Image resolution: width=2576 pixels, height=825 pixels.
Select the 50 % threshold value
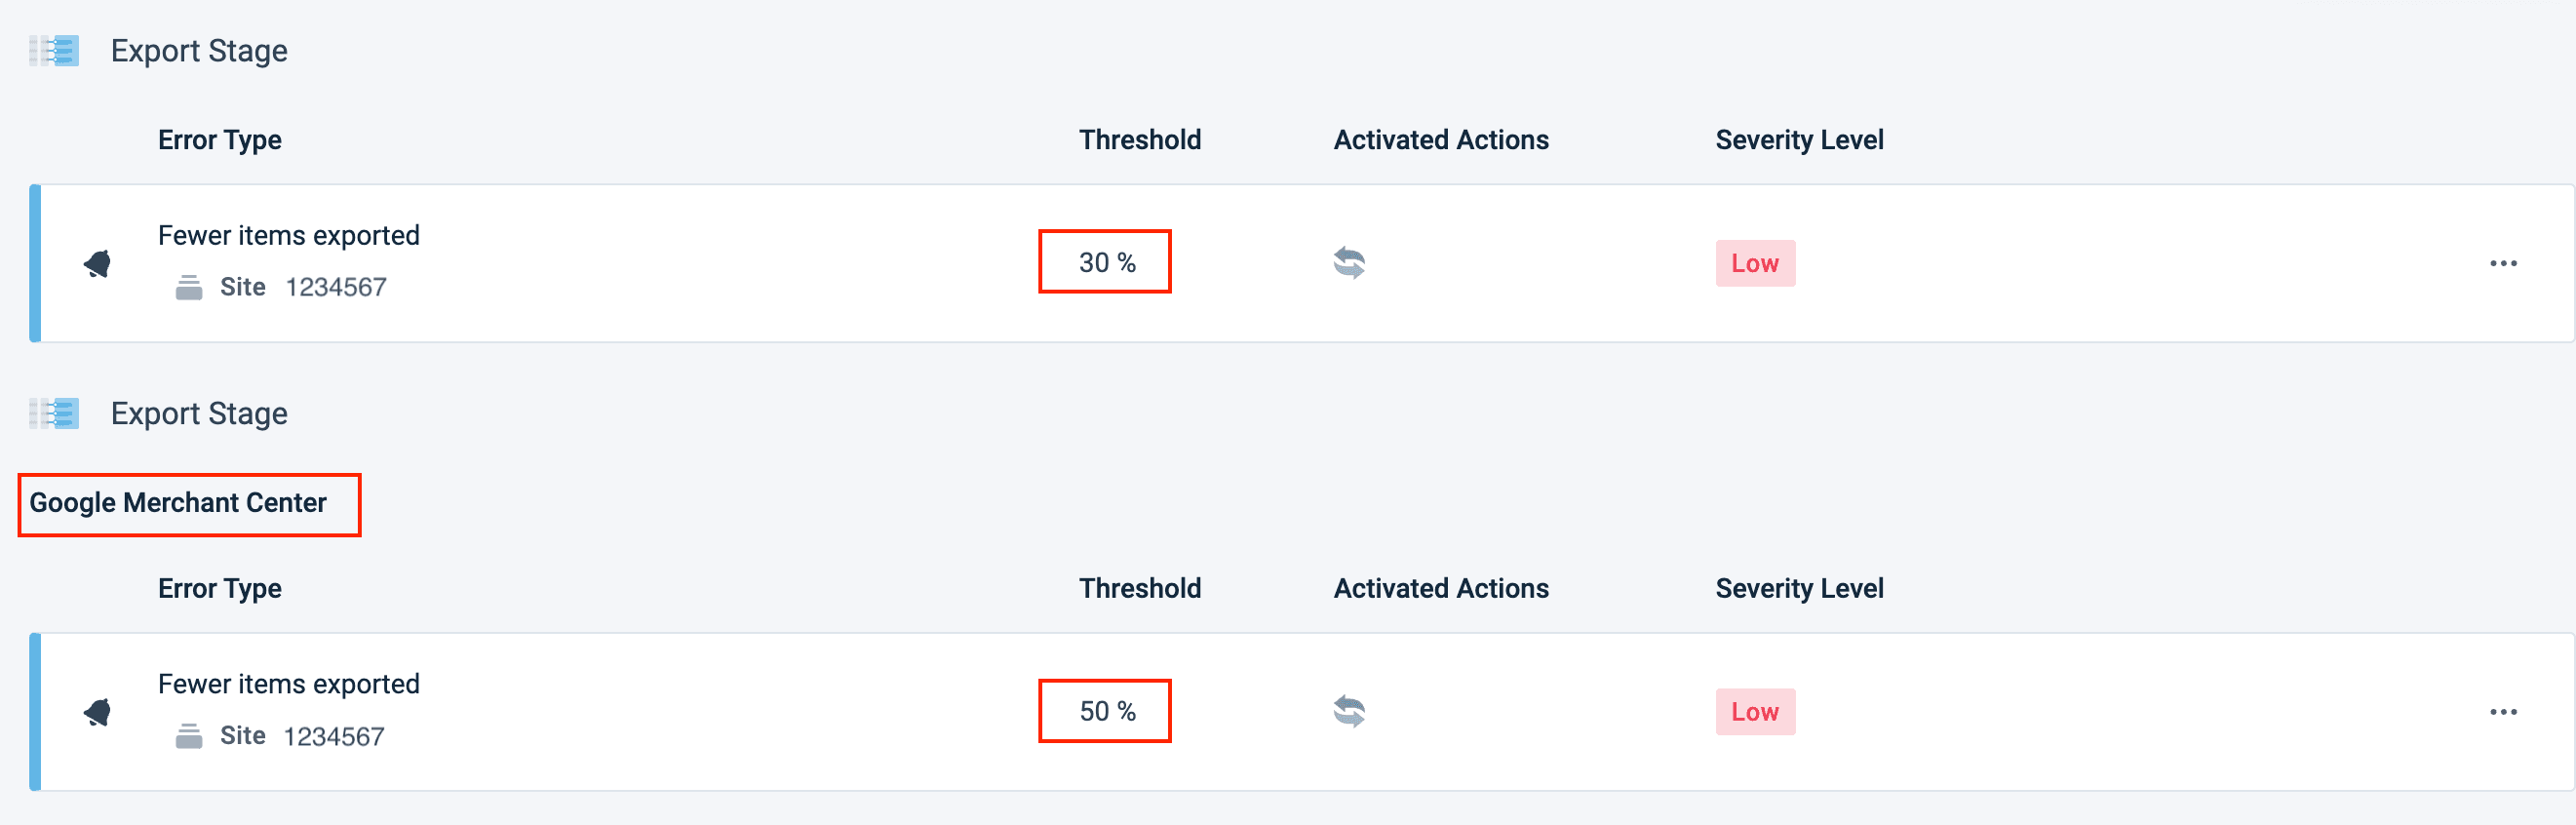(1106, 712)
